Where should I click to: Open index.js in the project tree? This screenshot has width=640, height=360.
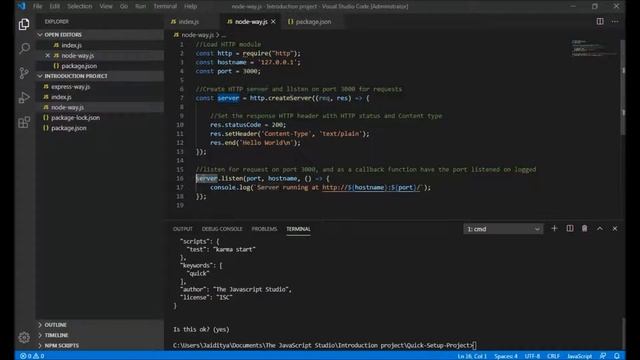click(100, 97)
